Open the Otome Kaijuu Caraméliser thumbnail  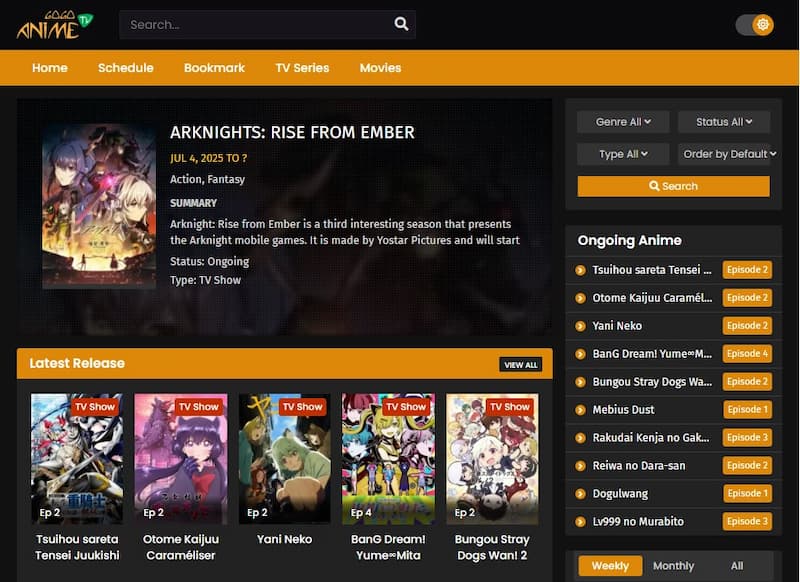181,459
